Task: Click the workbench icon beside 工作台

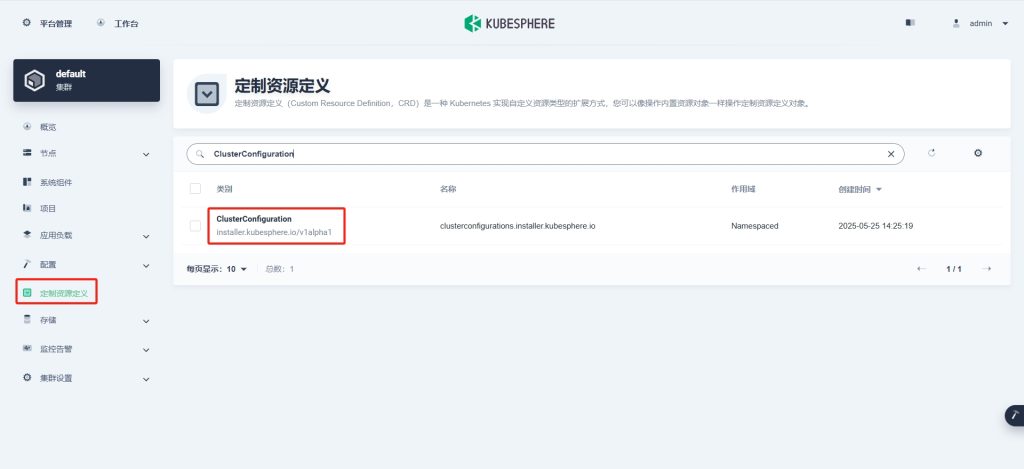Action: click(101, 23)
